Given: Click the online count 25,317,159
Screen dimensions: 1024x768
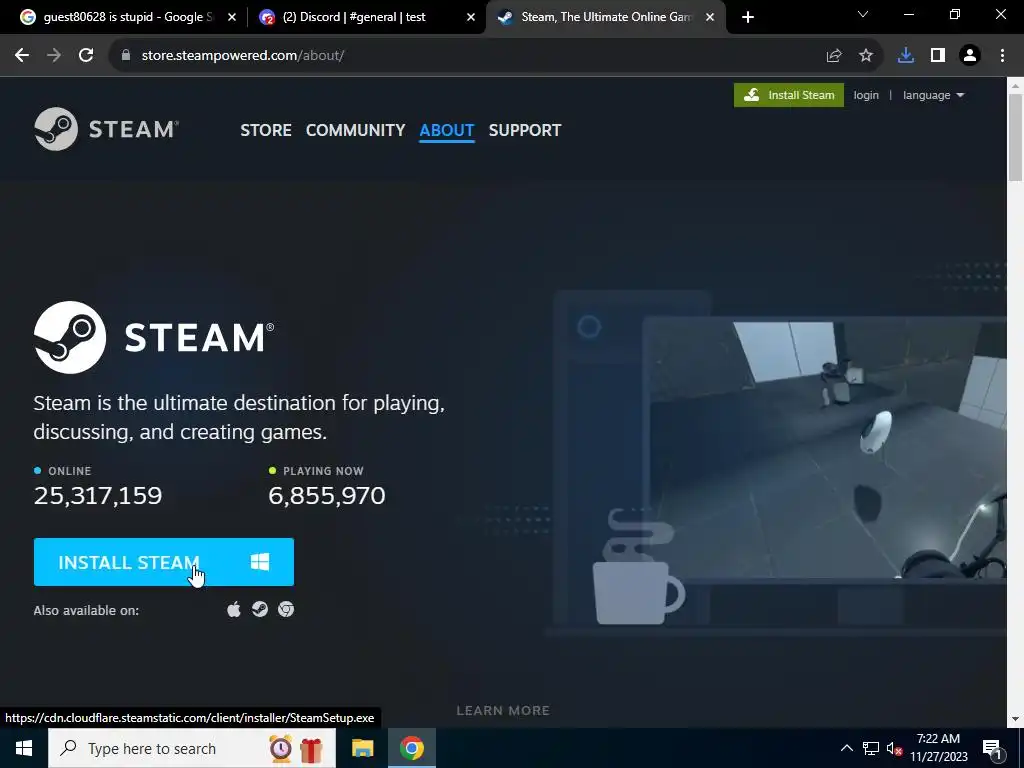Looking at the screenshot, I should pos(98,496).
